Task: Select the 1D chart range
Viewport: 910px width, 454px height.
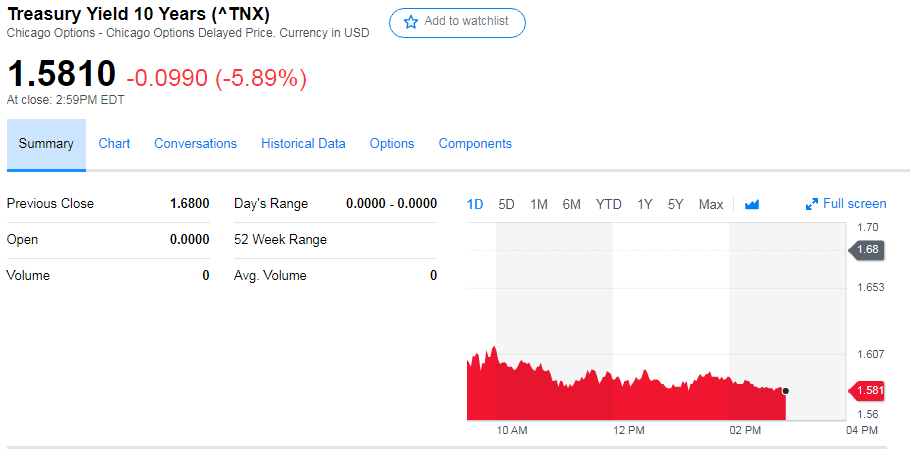Action: click(x=475, y=204)
